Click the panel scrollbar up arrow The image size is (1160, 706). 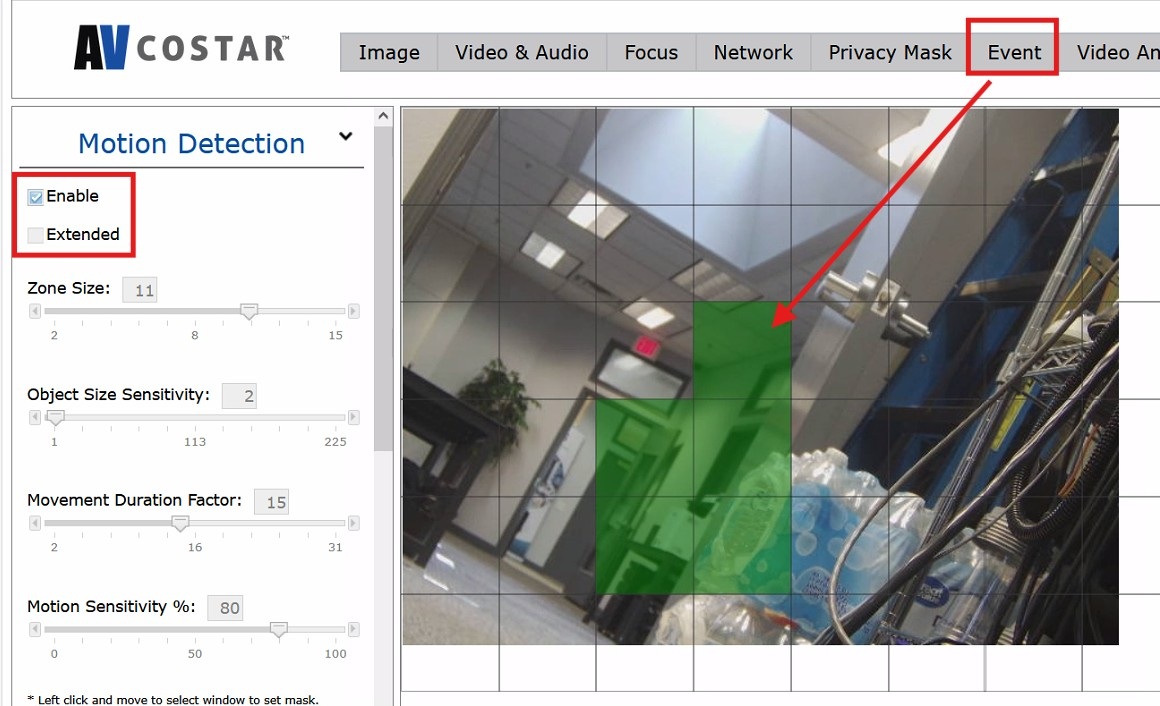(x=383, y=116)
